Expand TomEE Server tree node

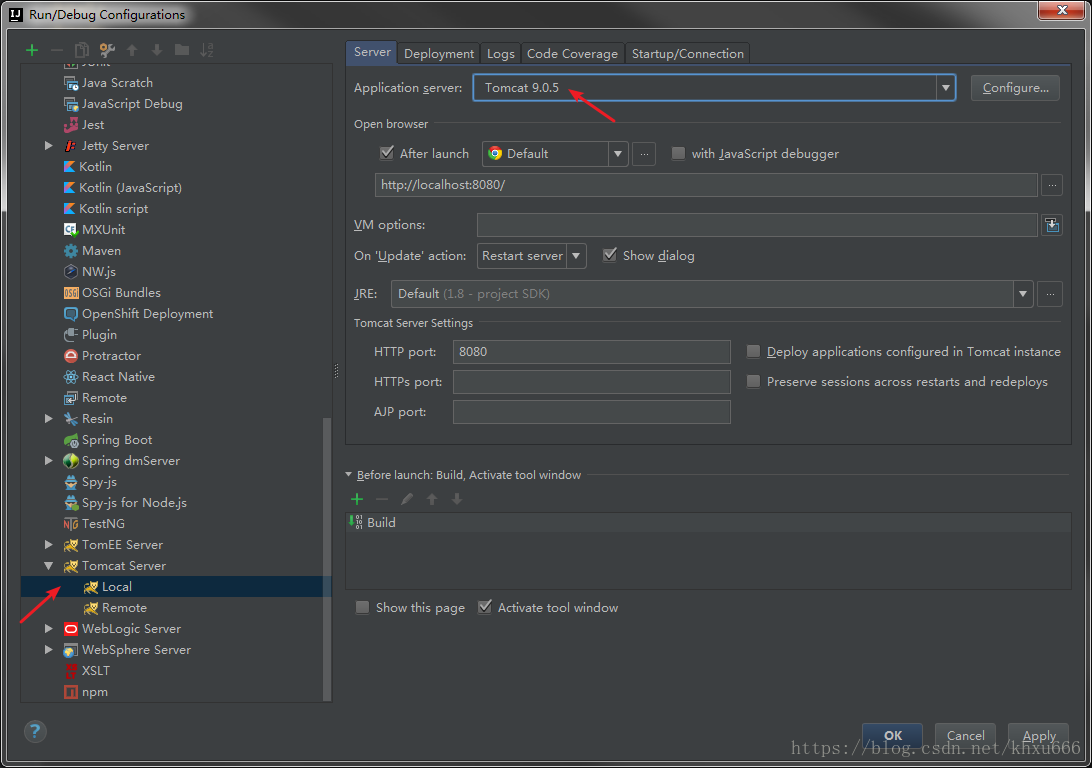(x=49, y=544)
